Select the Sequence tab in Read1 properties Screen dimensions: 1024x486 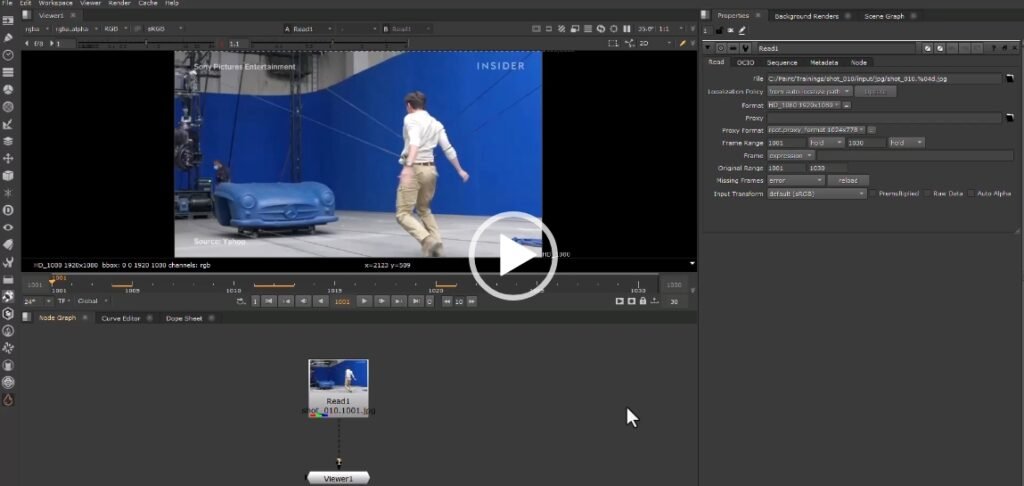782,63
